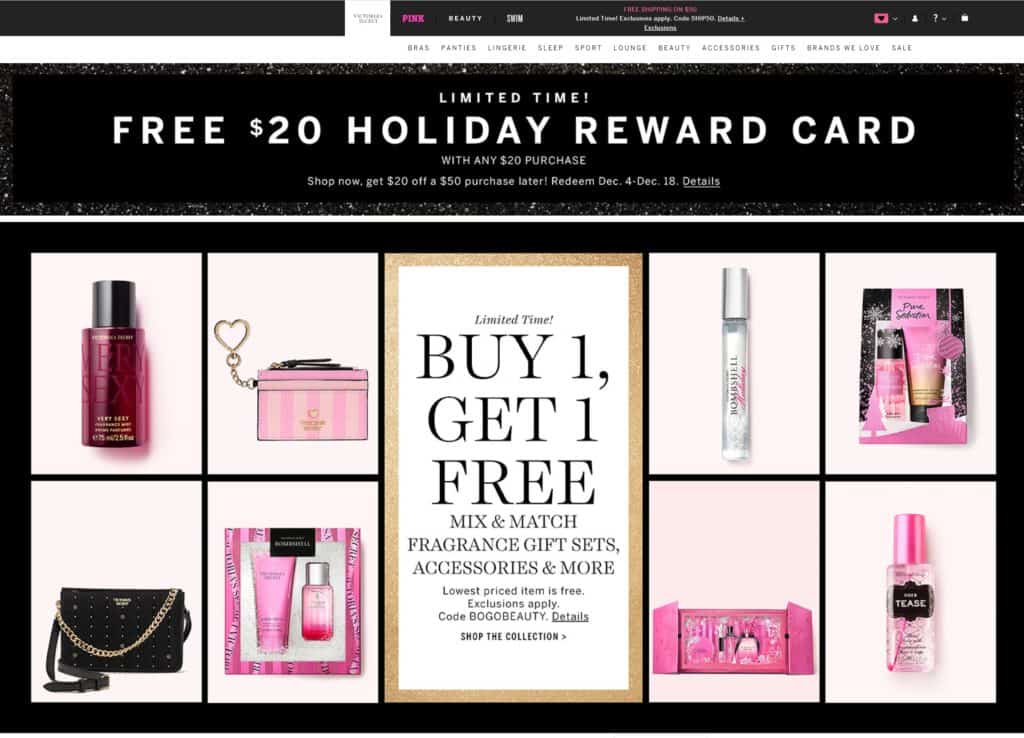Click the pink heart card icon
The width and height of the screenshot is (1024, 738).
tap(881, 18)
